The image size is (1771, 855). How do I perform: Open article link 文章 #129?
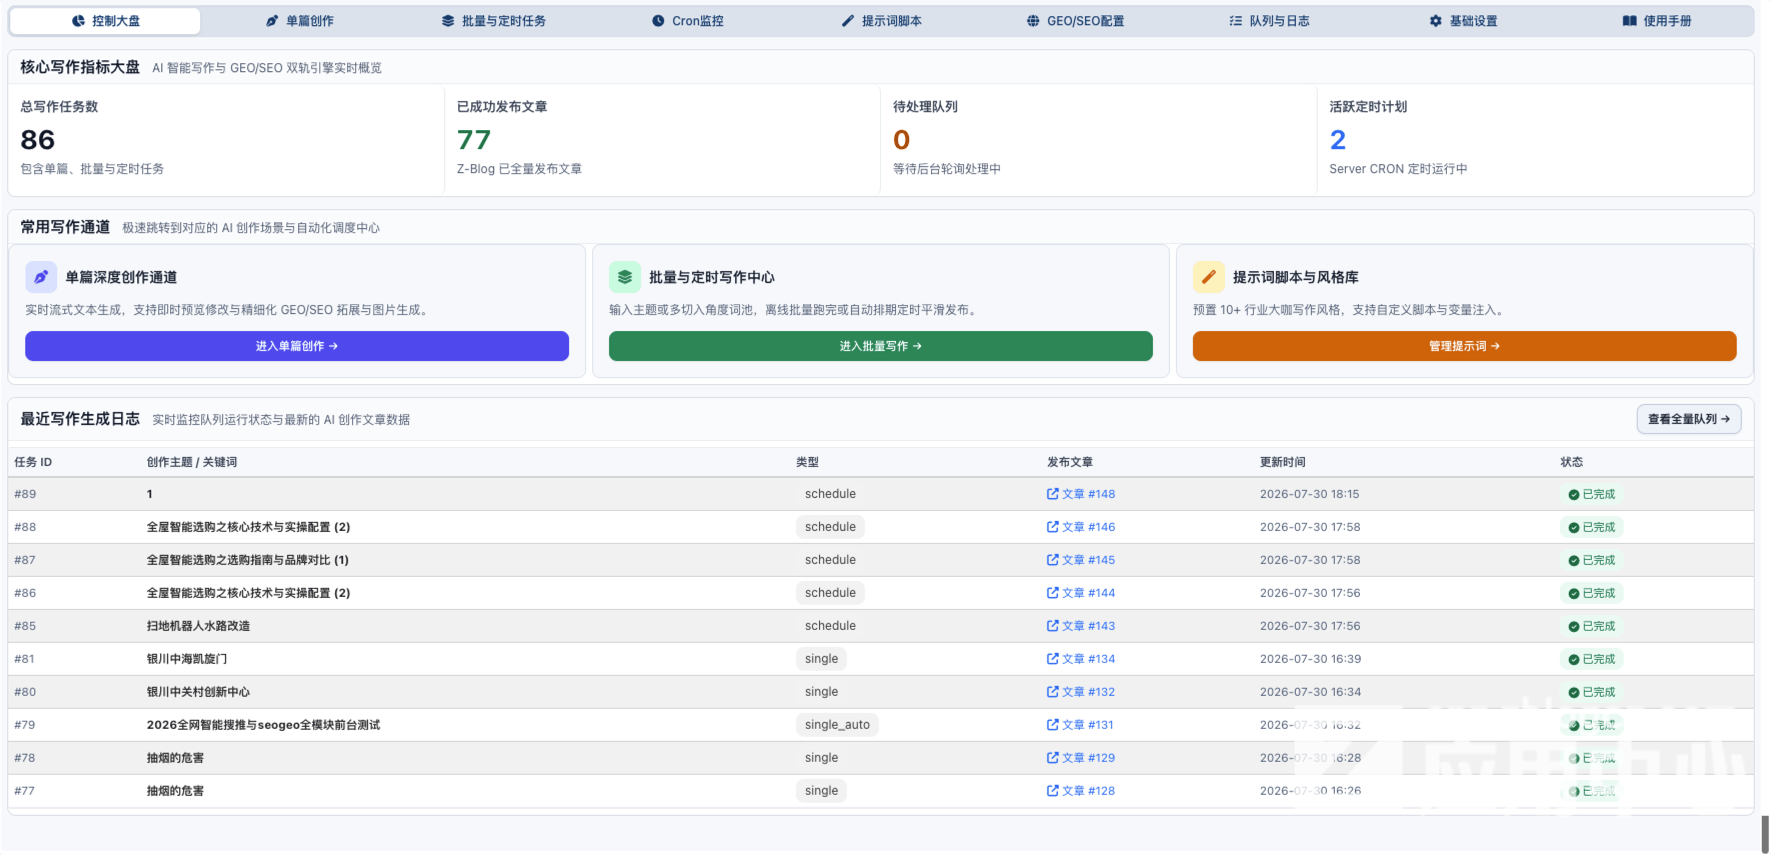click(1081, 758)
